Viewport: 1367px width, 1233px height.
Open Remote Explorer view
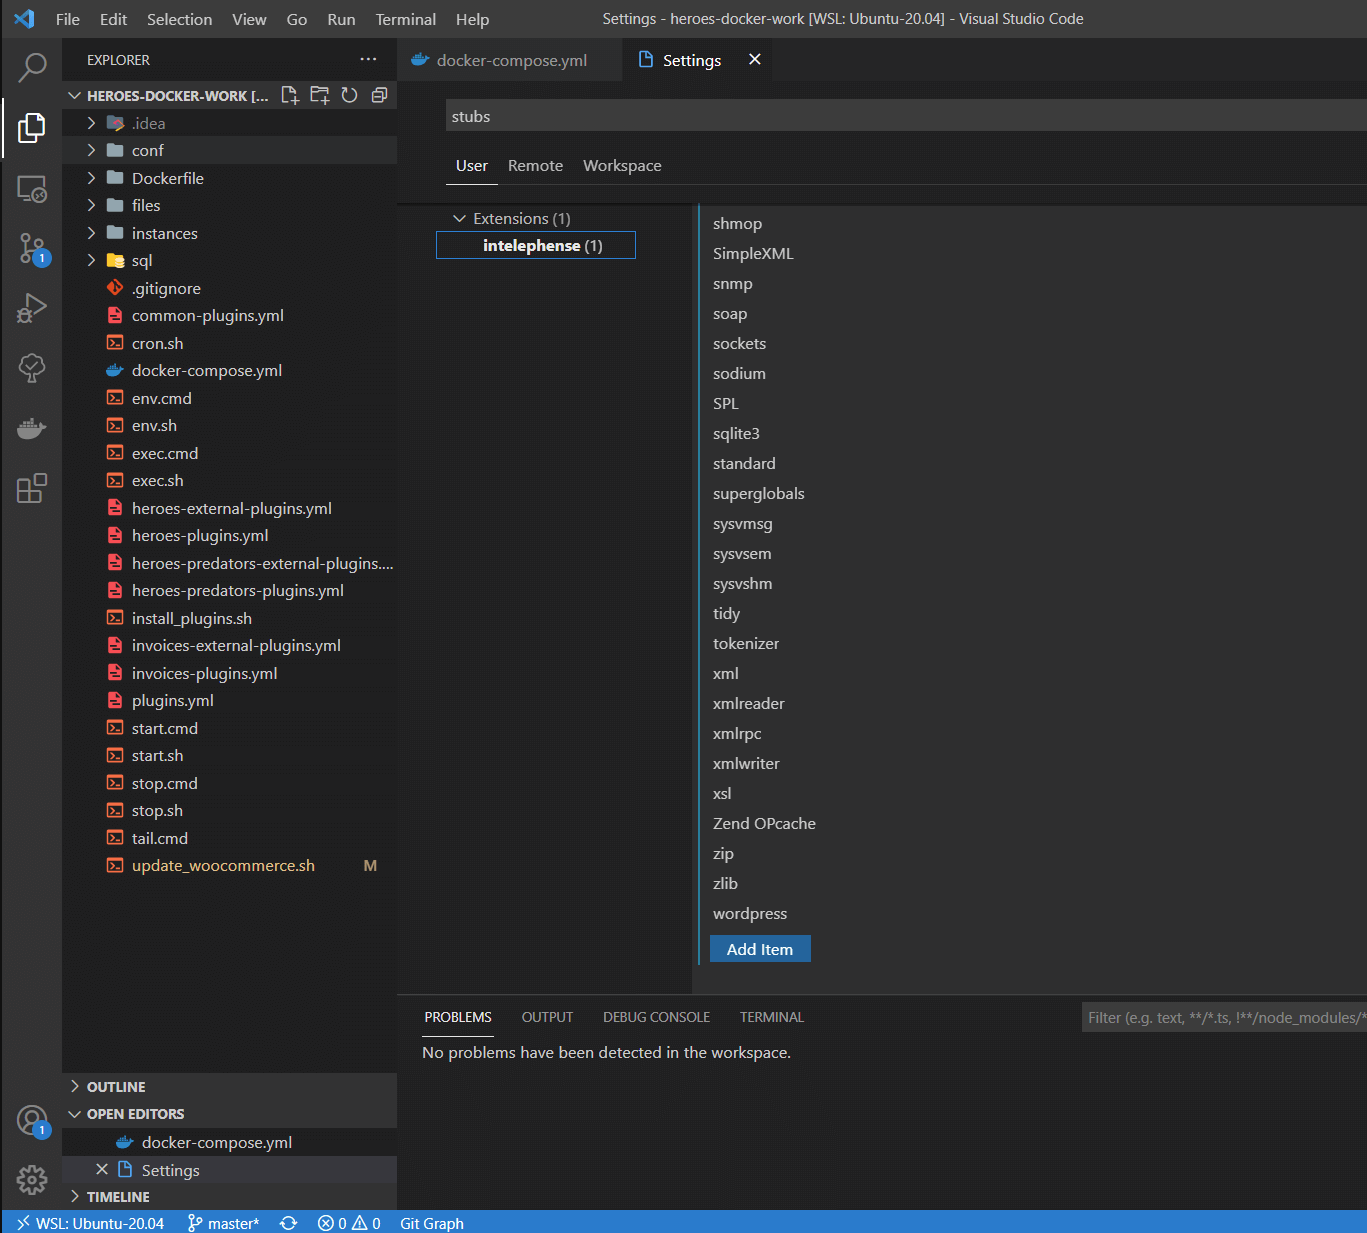(x=32, y=189)
